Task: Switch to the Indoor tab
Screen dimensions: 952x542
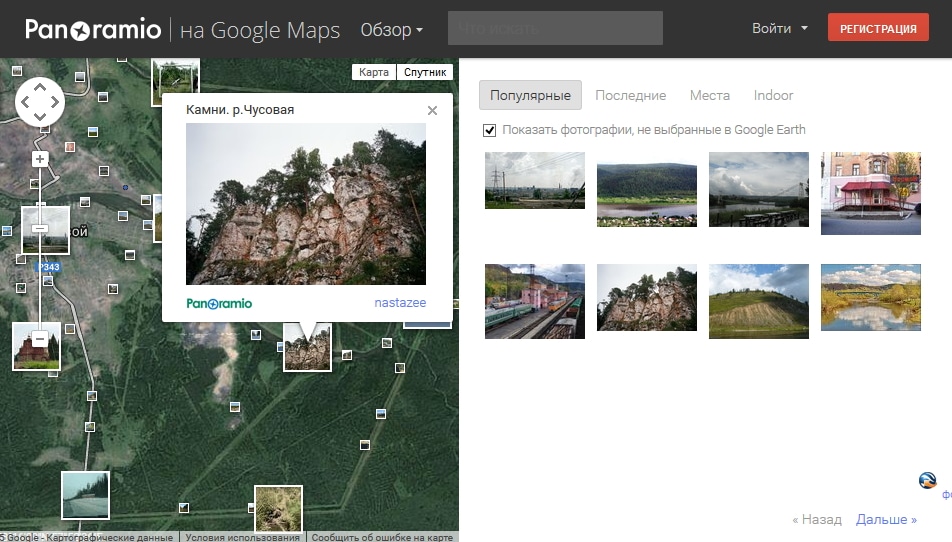Action: tap(773, 96)
